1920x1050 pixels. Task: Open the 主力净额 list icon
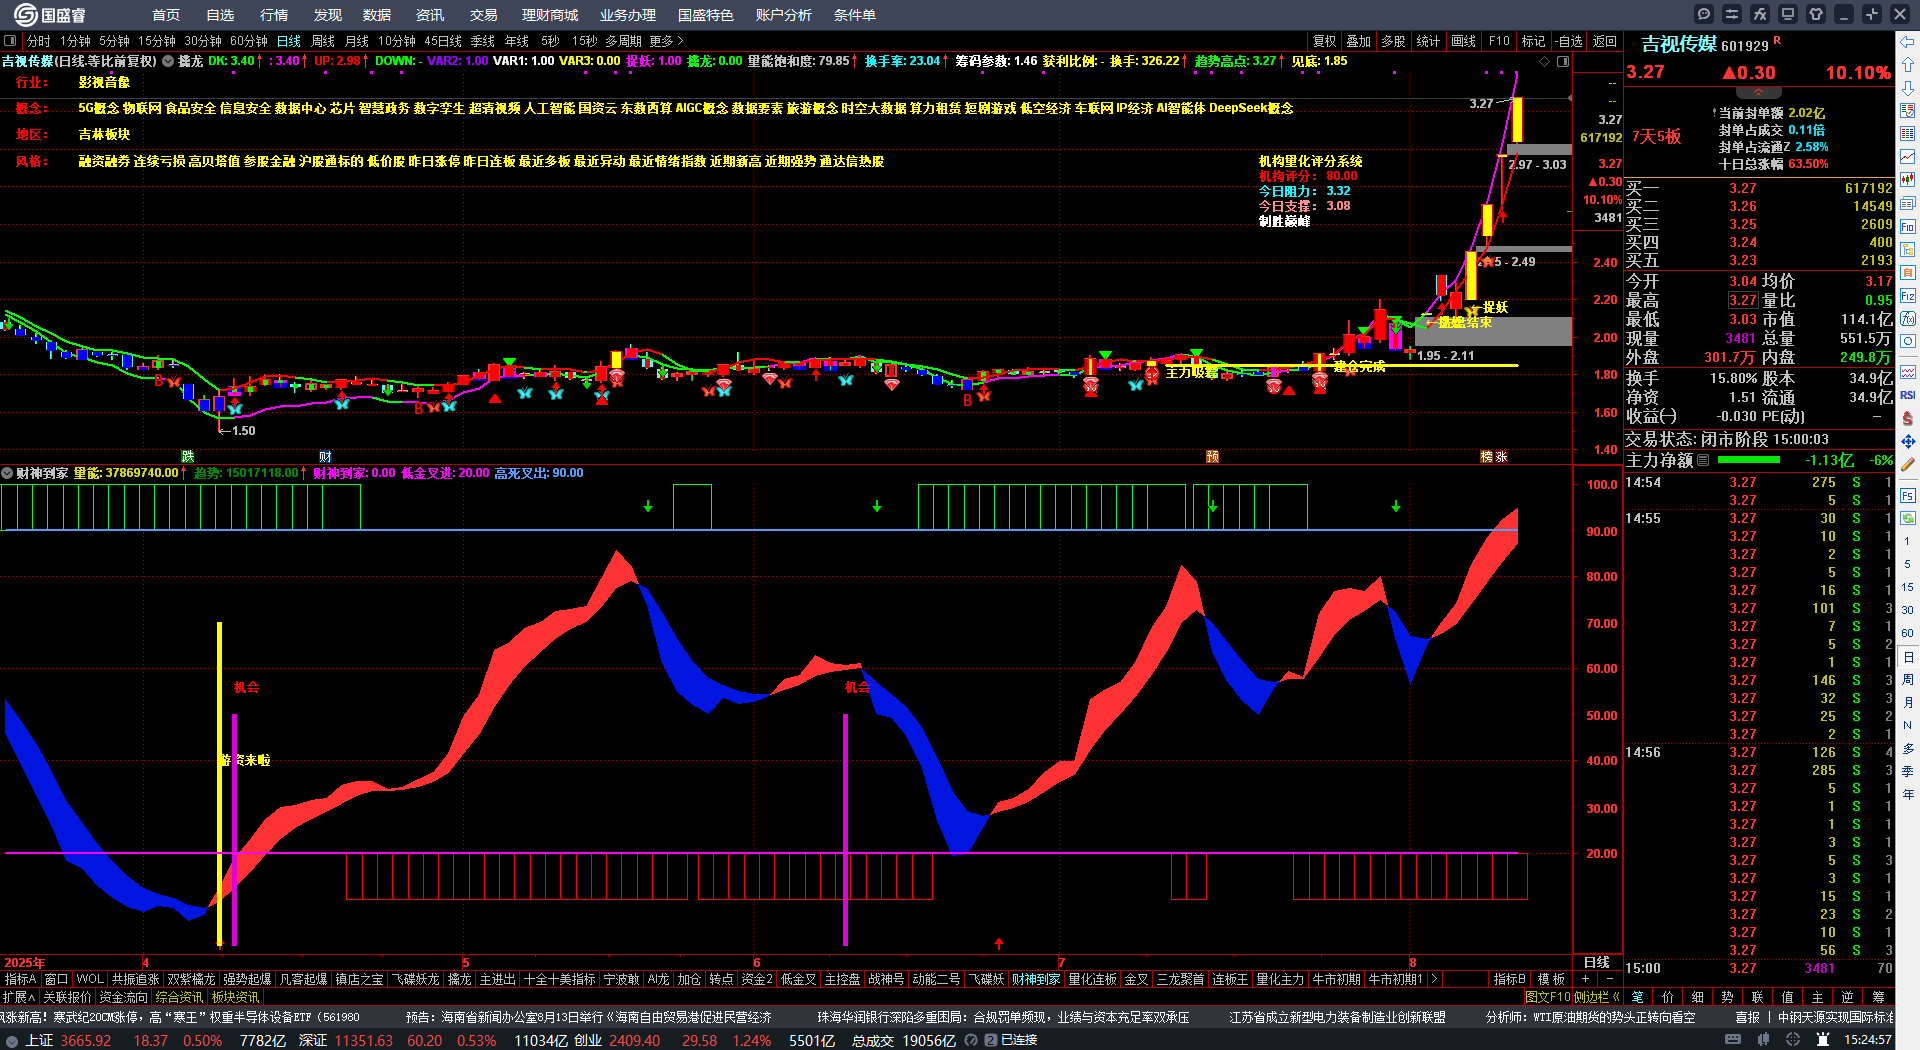[1703, 460]
